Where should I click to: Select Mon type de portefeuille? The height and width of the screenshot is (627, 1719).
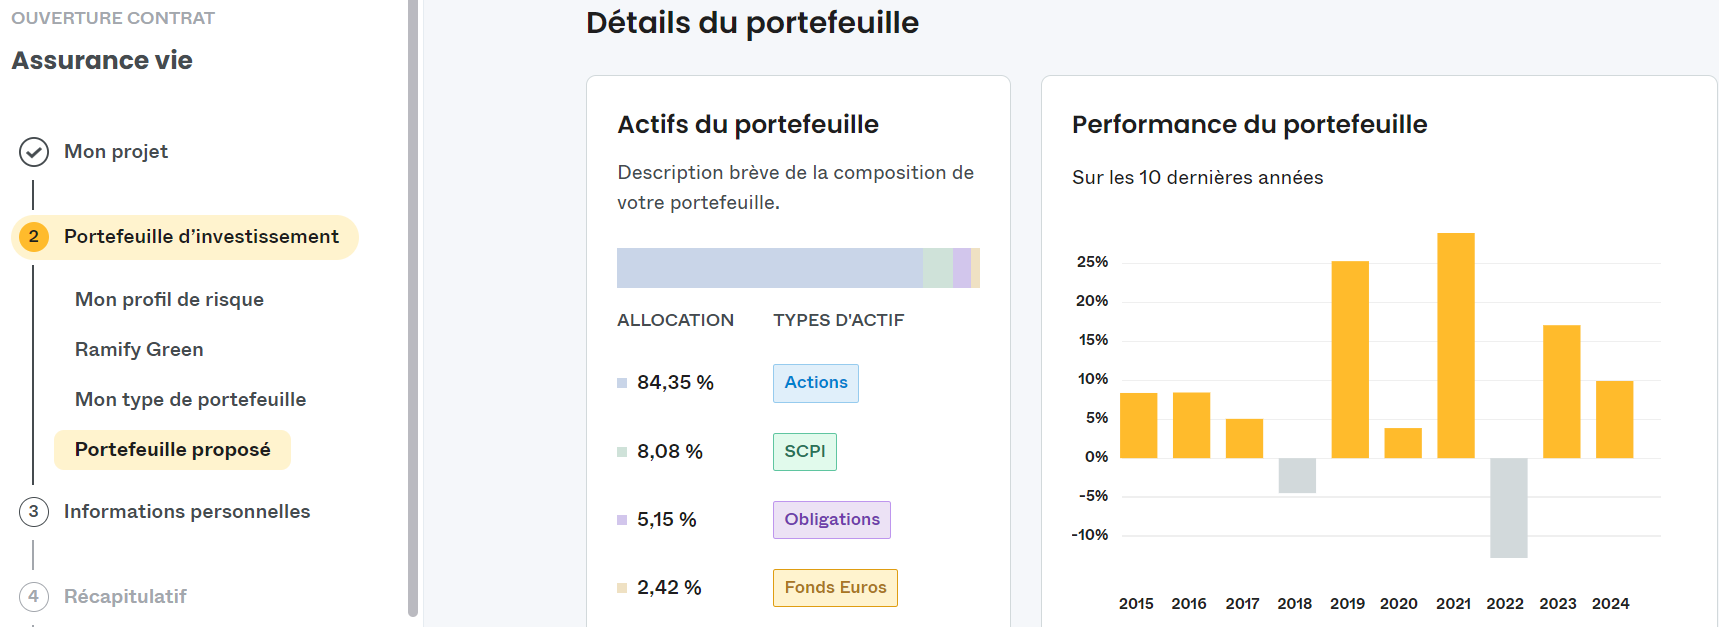[x=190, y=400]
